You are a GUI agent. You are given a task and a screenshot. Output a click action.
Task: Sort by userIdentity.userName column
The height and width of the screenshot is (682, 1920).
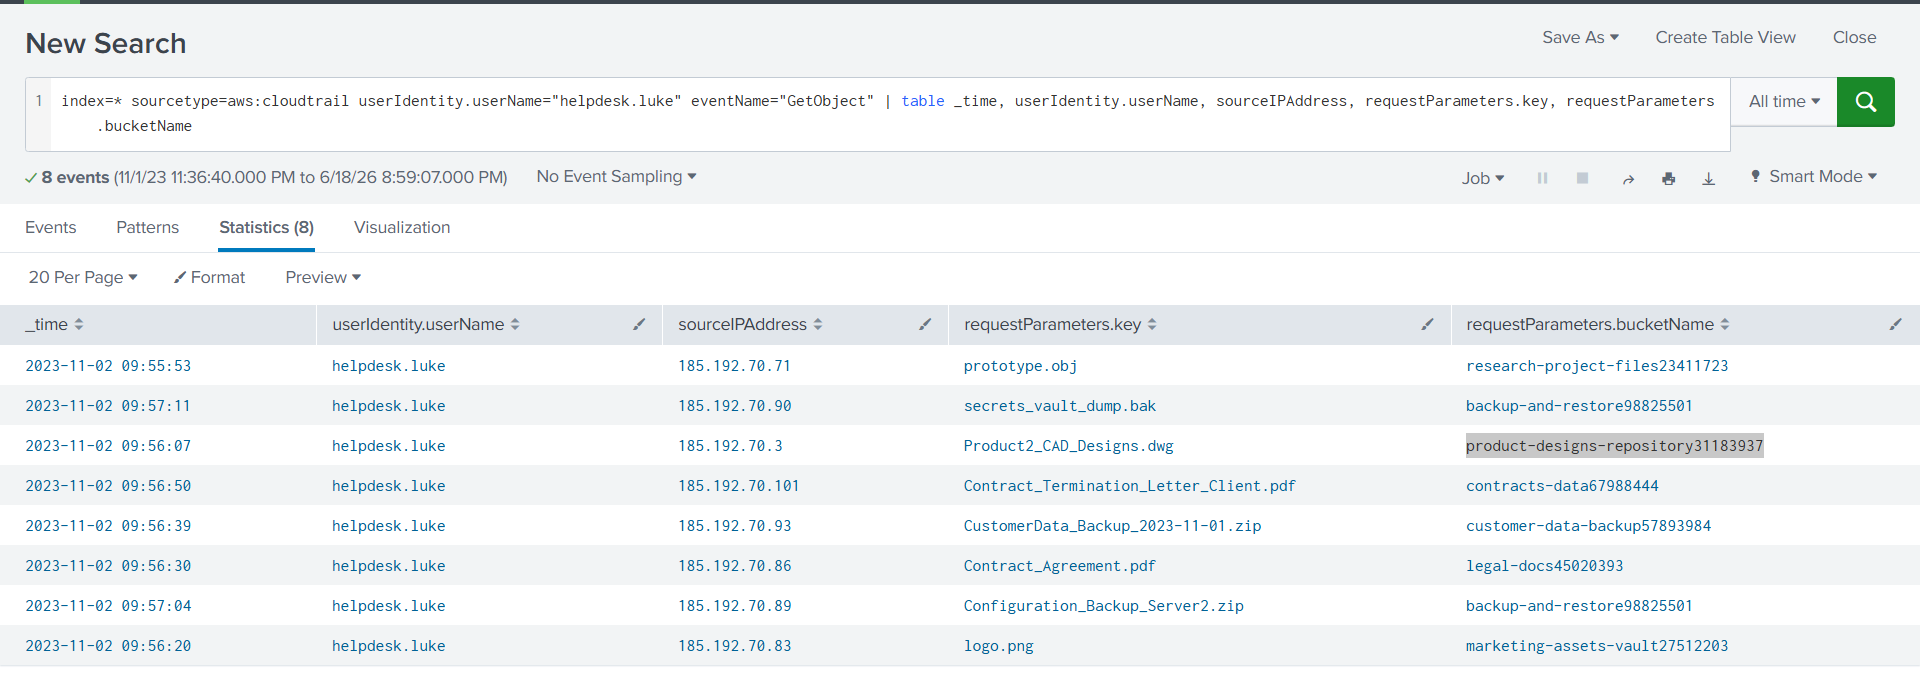pyautogui.click(x=426, y=324)
